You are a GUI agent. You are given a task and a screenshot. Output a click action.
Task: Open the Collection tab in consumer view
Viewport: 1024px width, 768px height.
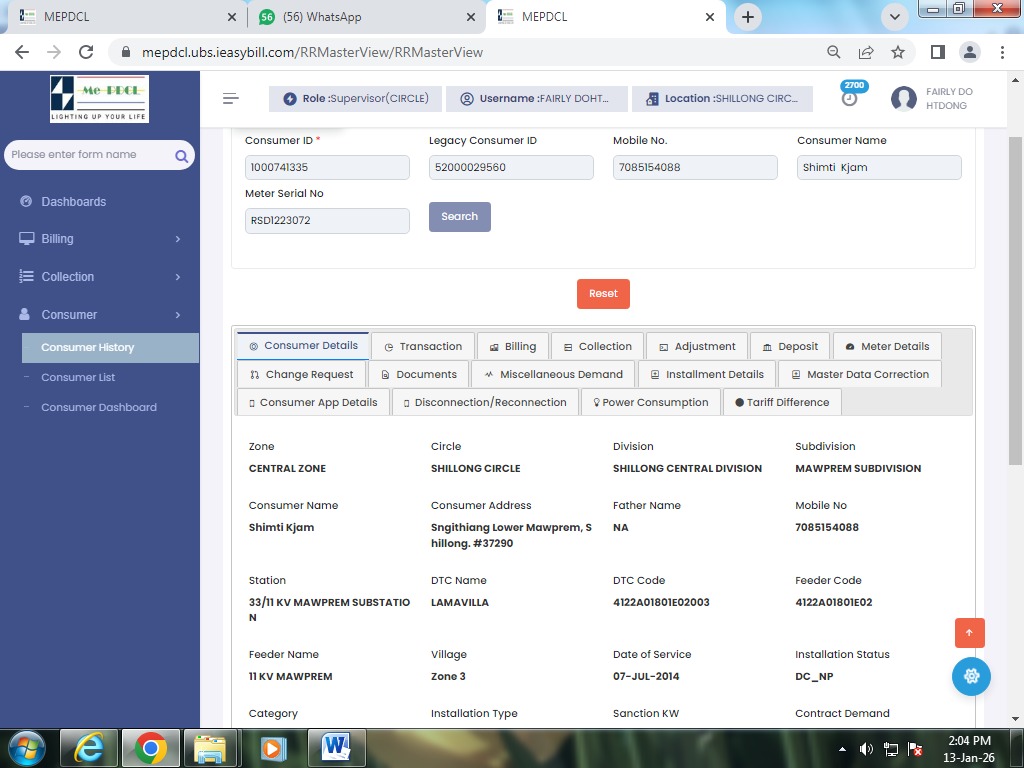coord(598,346)
